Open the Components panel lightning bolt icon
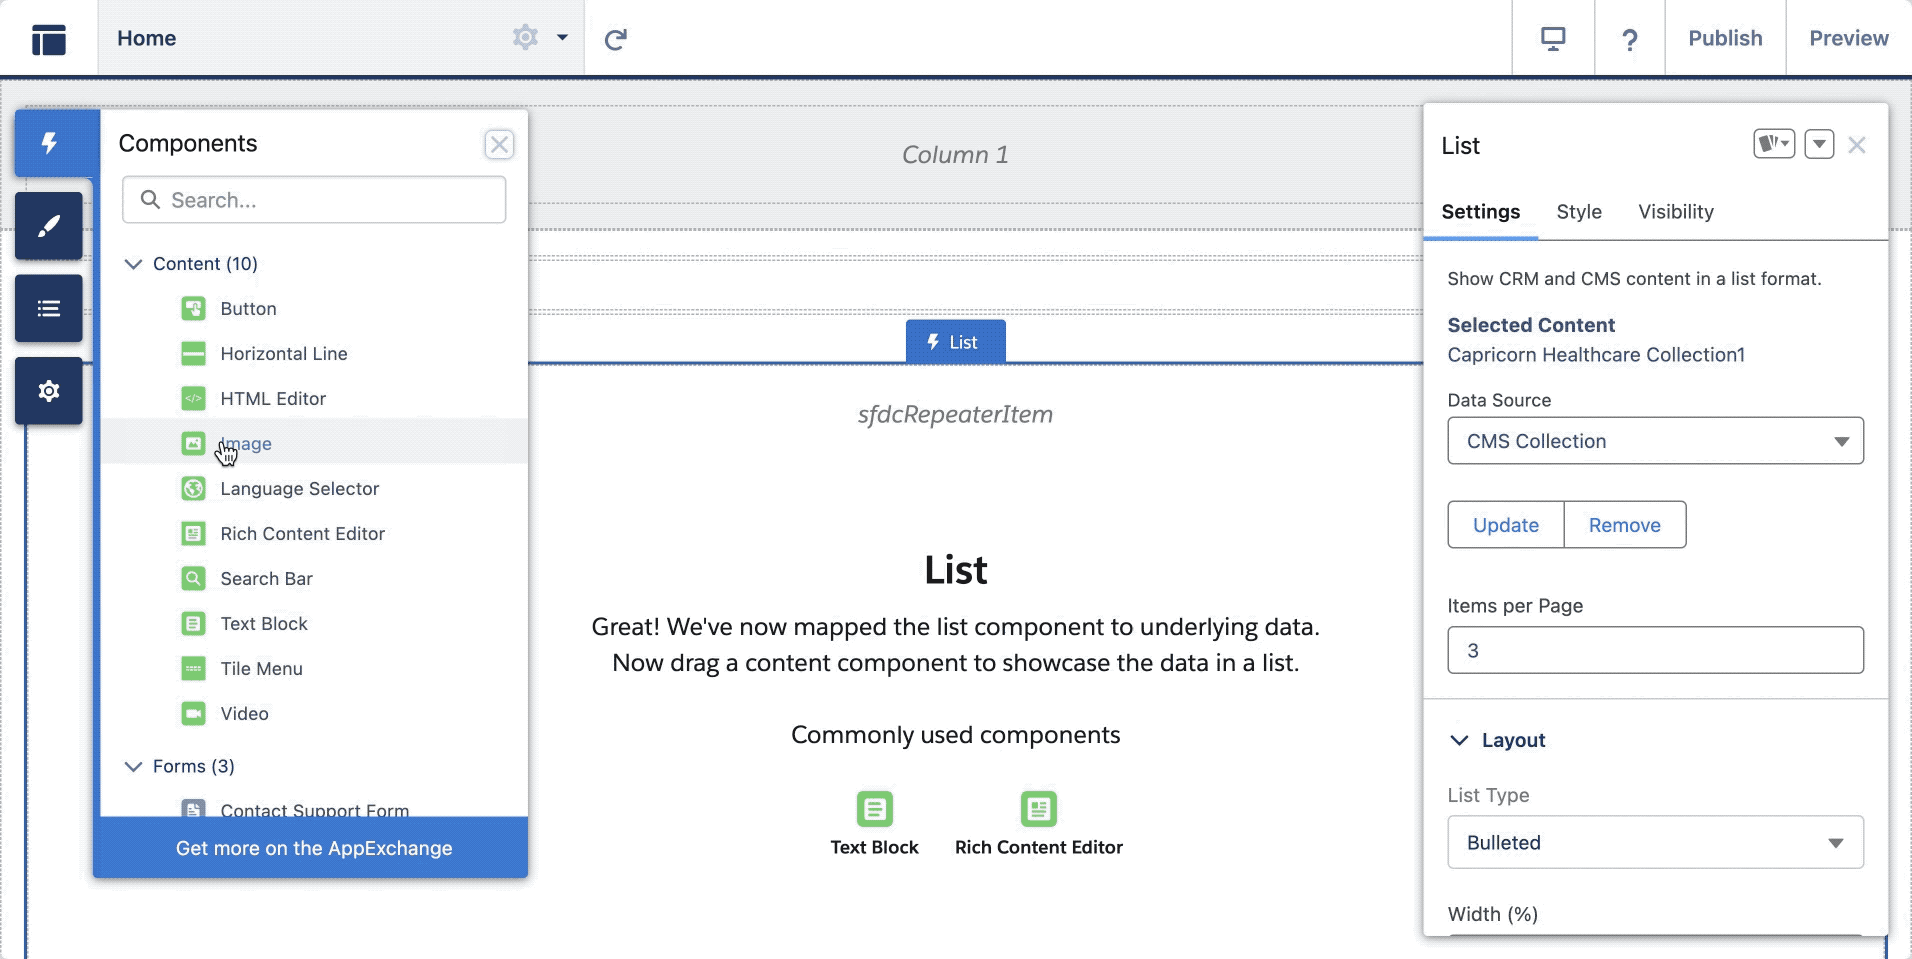1912x959 pixels. 47,143
